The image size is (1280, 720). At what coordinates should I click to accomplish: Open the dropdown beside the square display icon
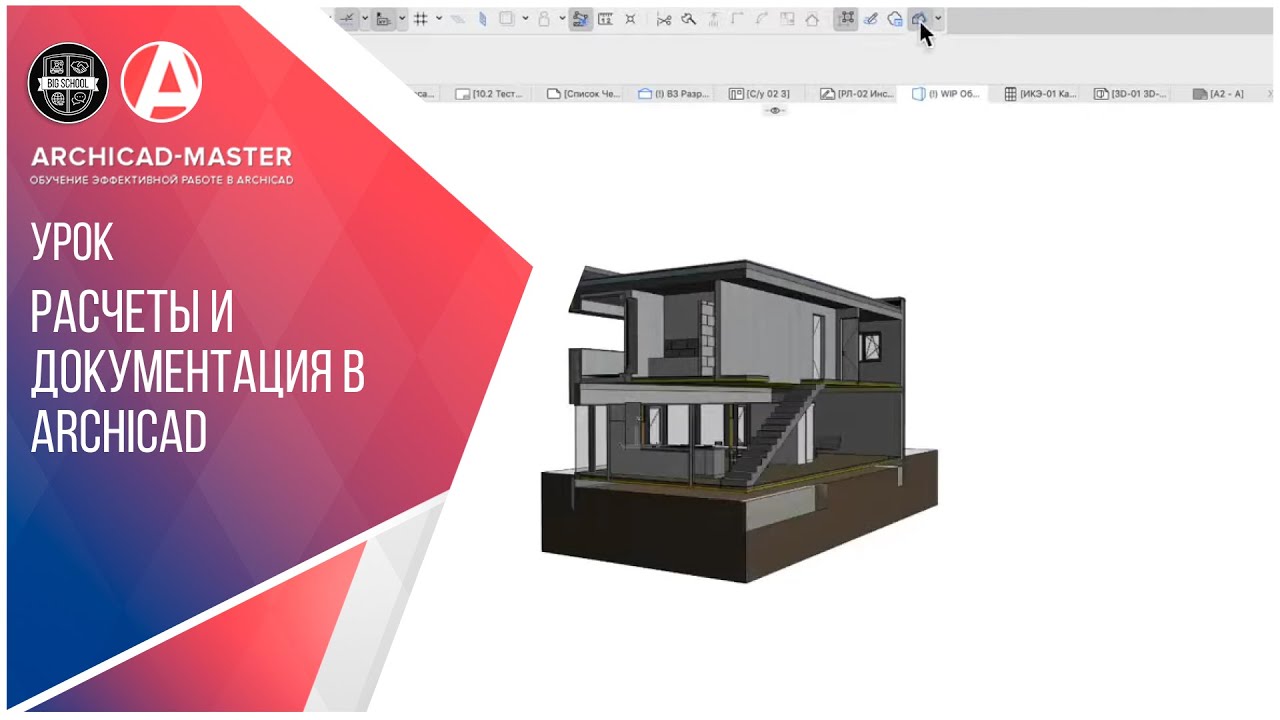525,19
